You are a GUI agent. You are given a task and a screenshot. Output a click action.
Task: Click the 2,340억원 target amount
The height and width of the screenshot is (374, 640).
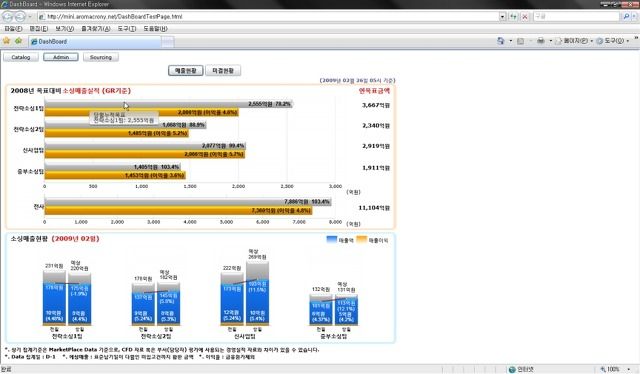(x=376, y=125)
